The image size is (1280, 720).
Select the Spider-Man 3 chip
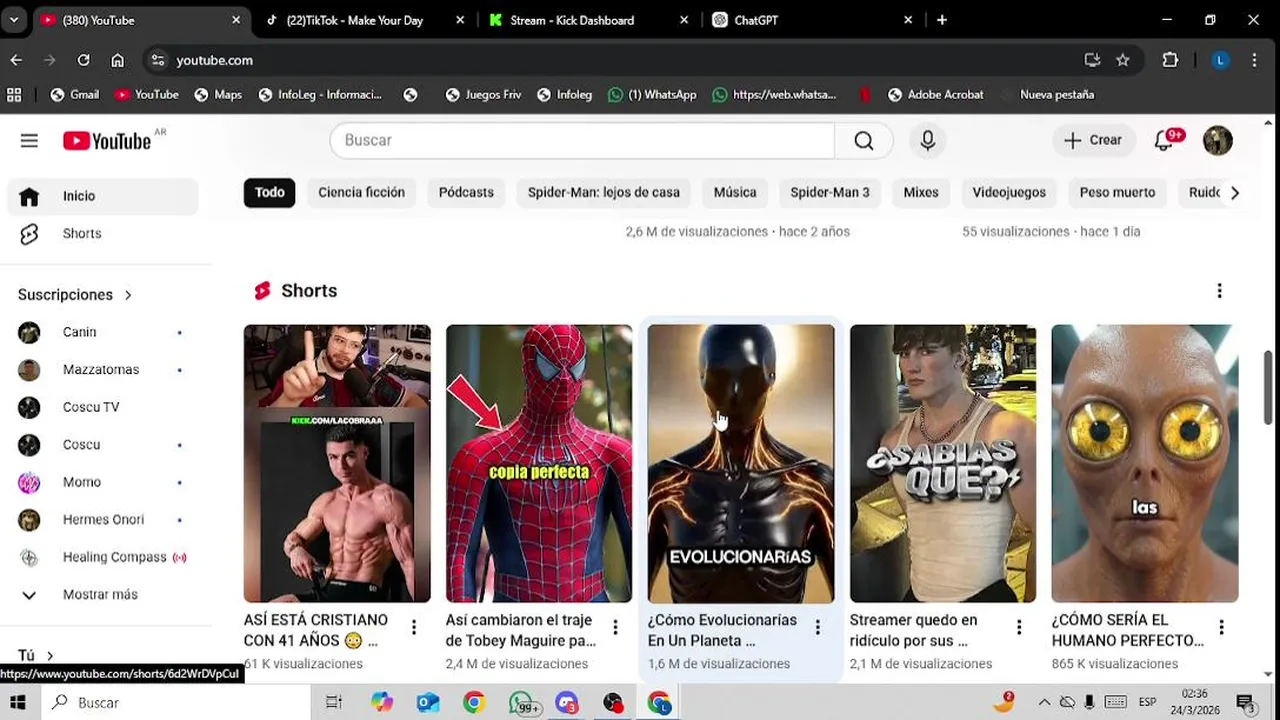[x=830, y=192]
